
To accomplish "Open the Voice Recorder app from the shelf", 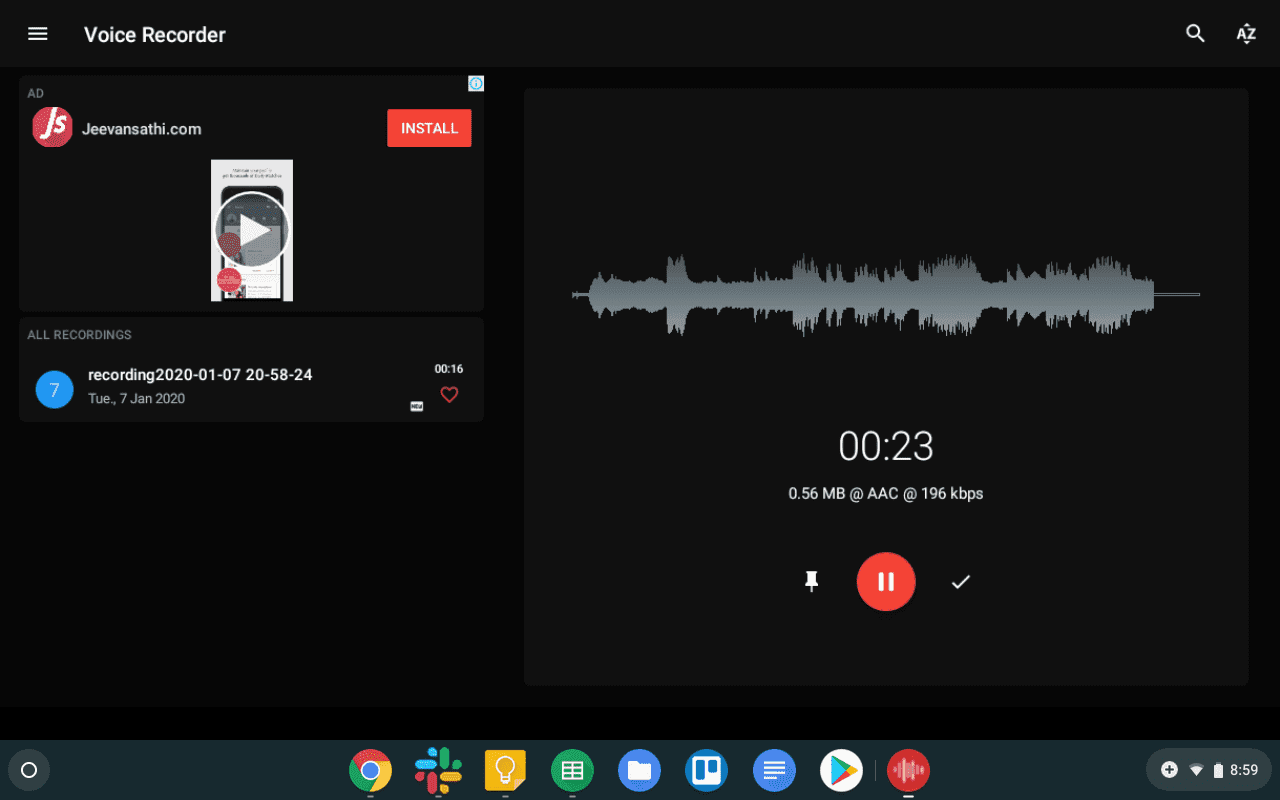I will (908, 770).
